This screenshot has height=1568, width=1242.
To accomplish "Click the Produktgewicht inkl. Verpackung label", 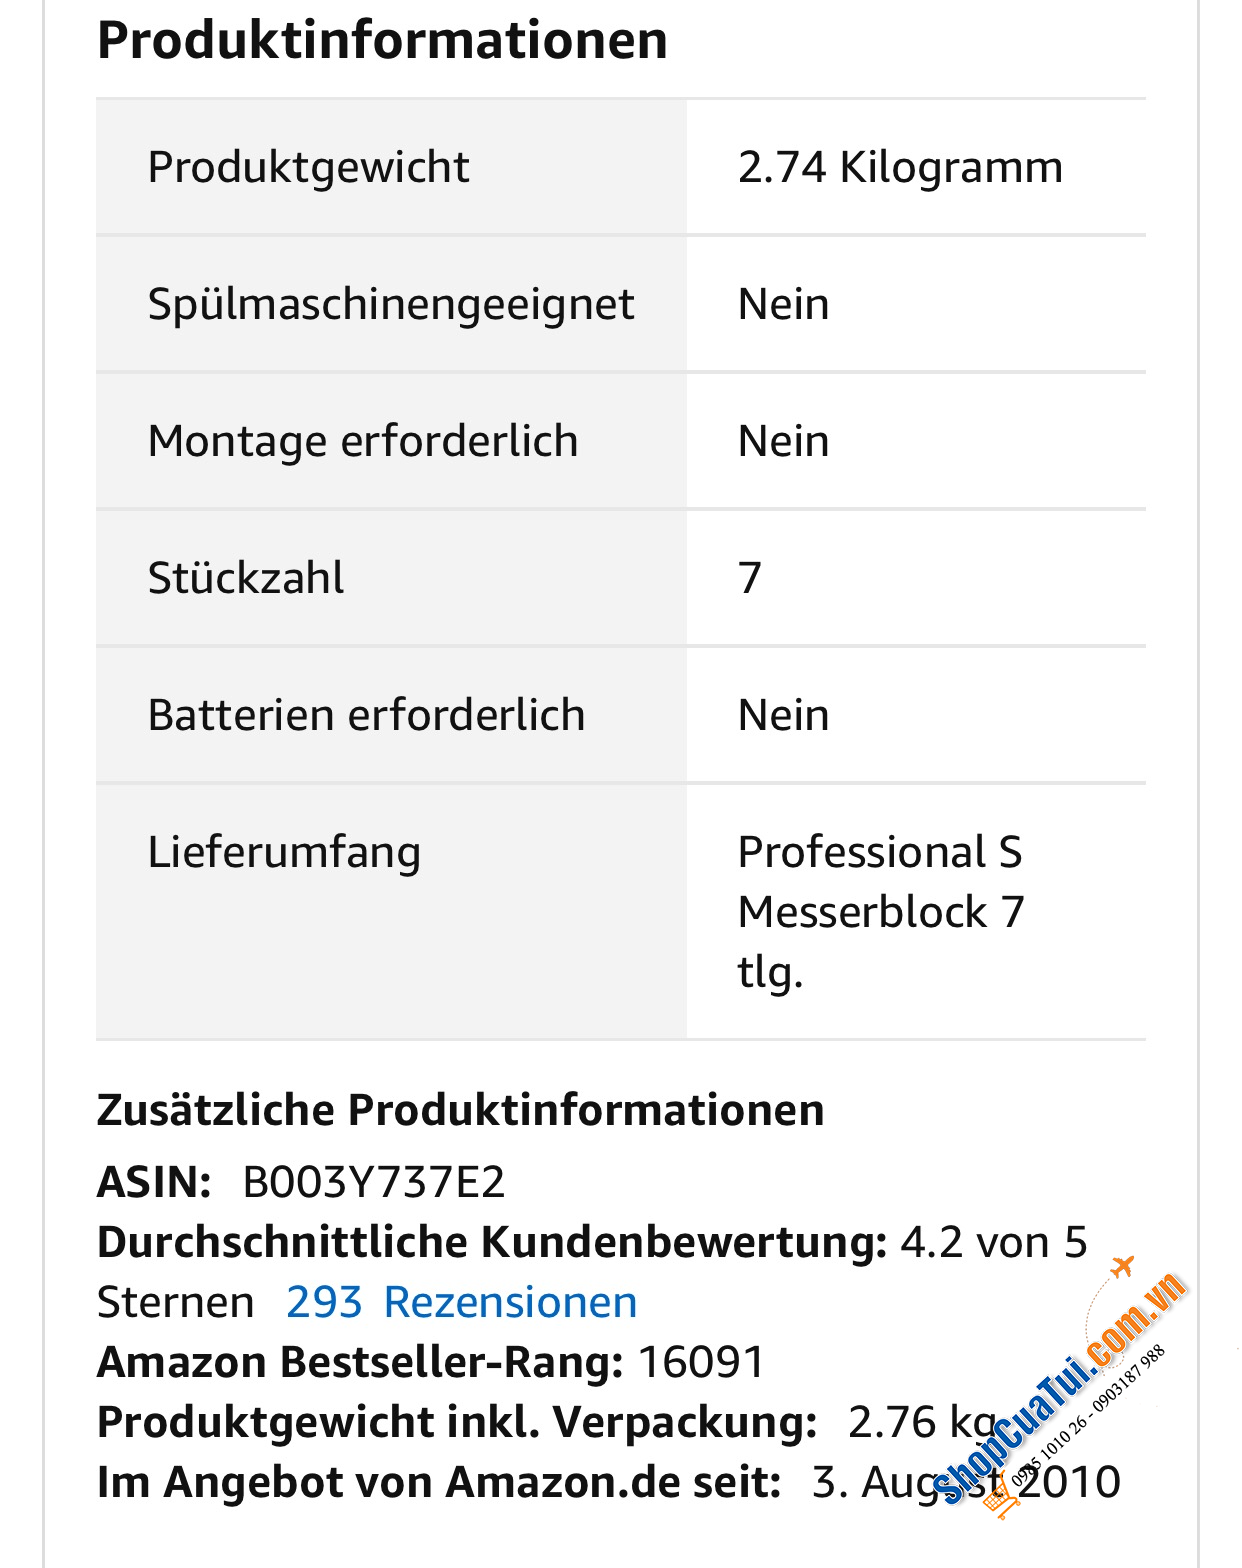I will point(457,1422).
